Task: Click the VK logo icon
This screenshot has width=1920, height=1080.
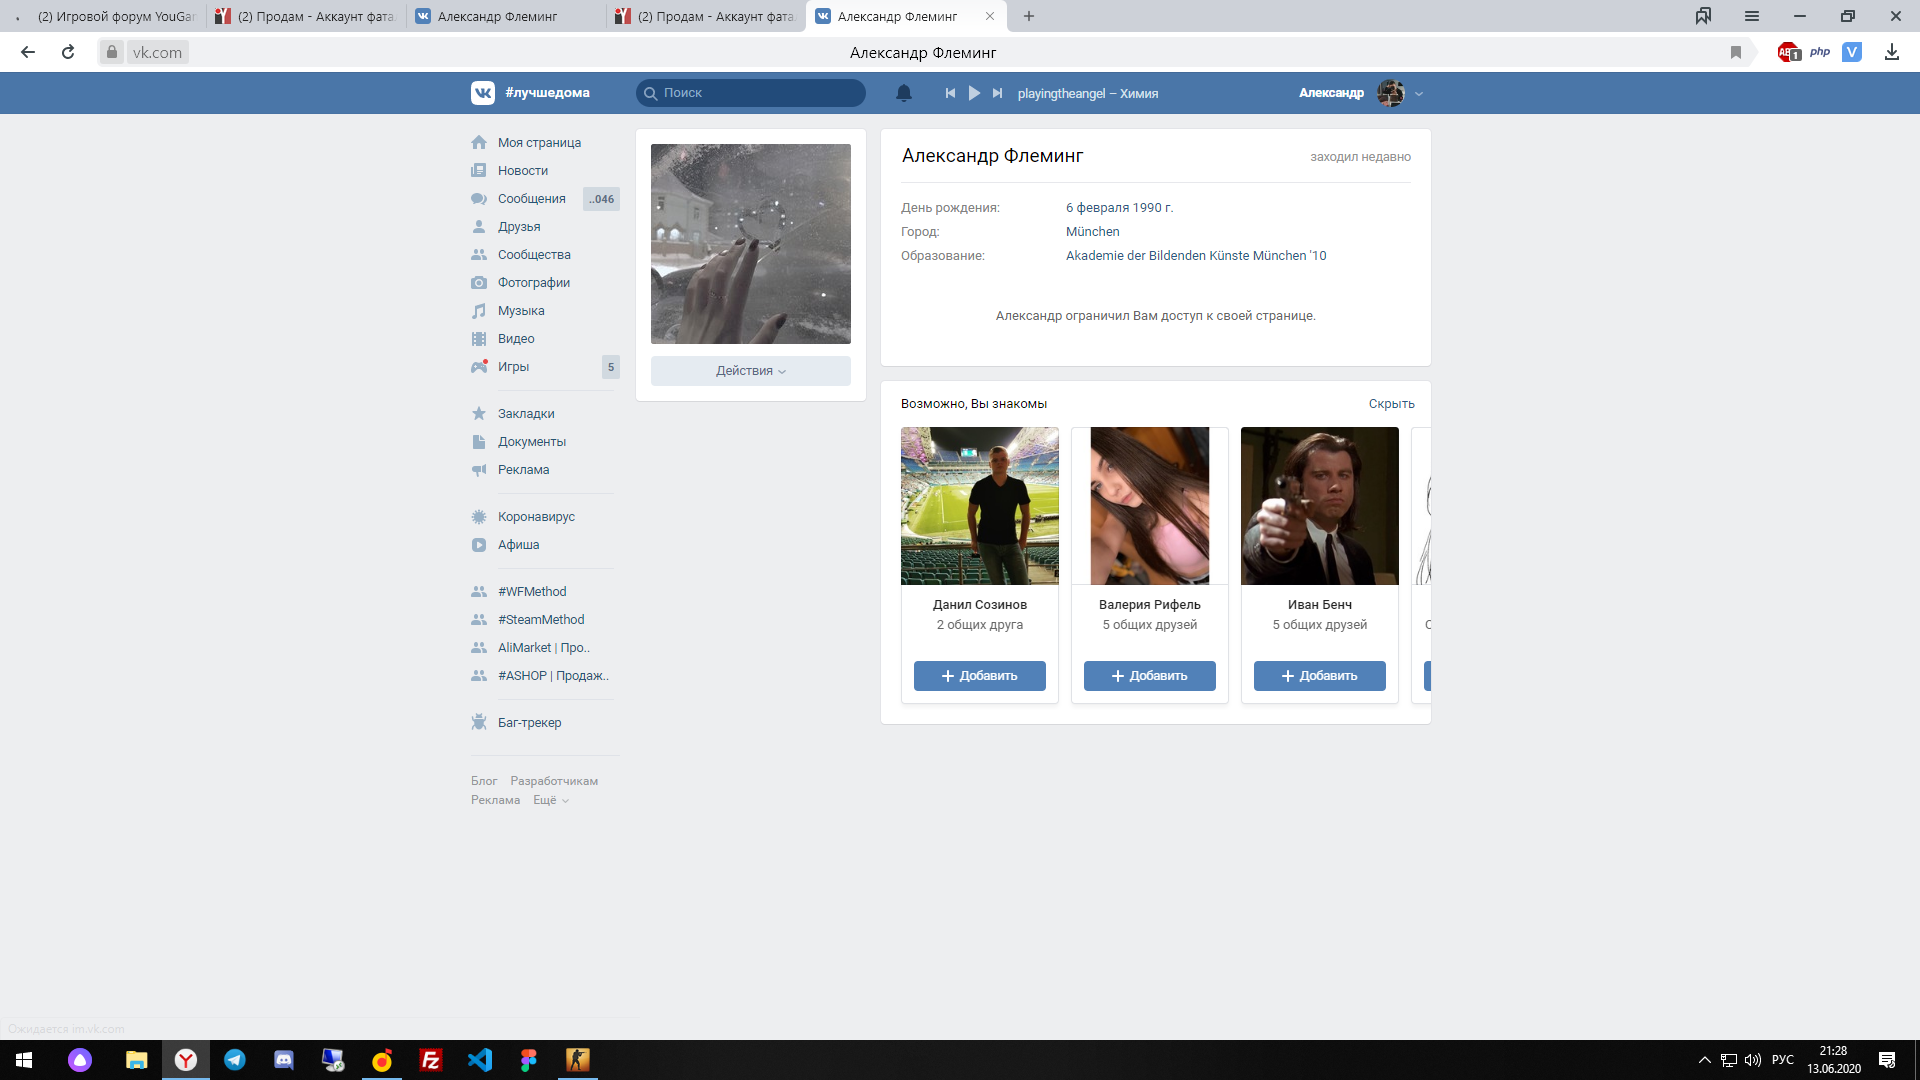Action: 482,93
